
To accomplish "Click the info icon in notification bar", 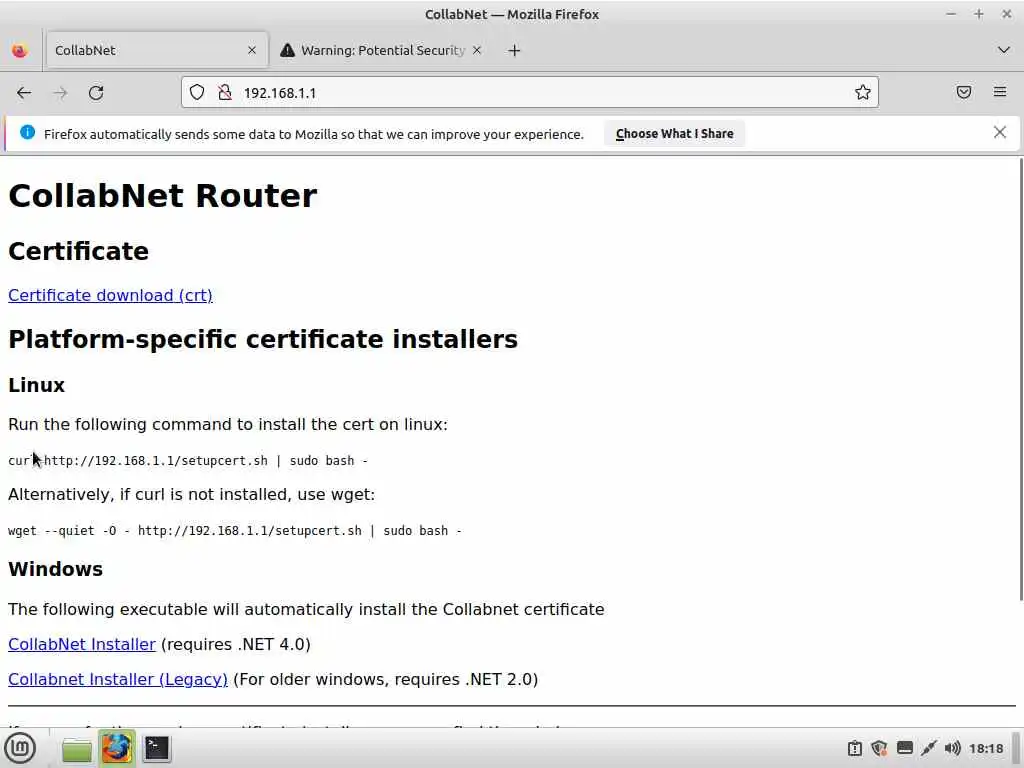I will point(27,133).
